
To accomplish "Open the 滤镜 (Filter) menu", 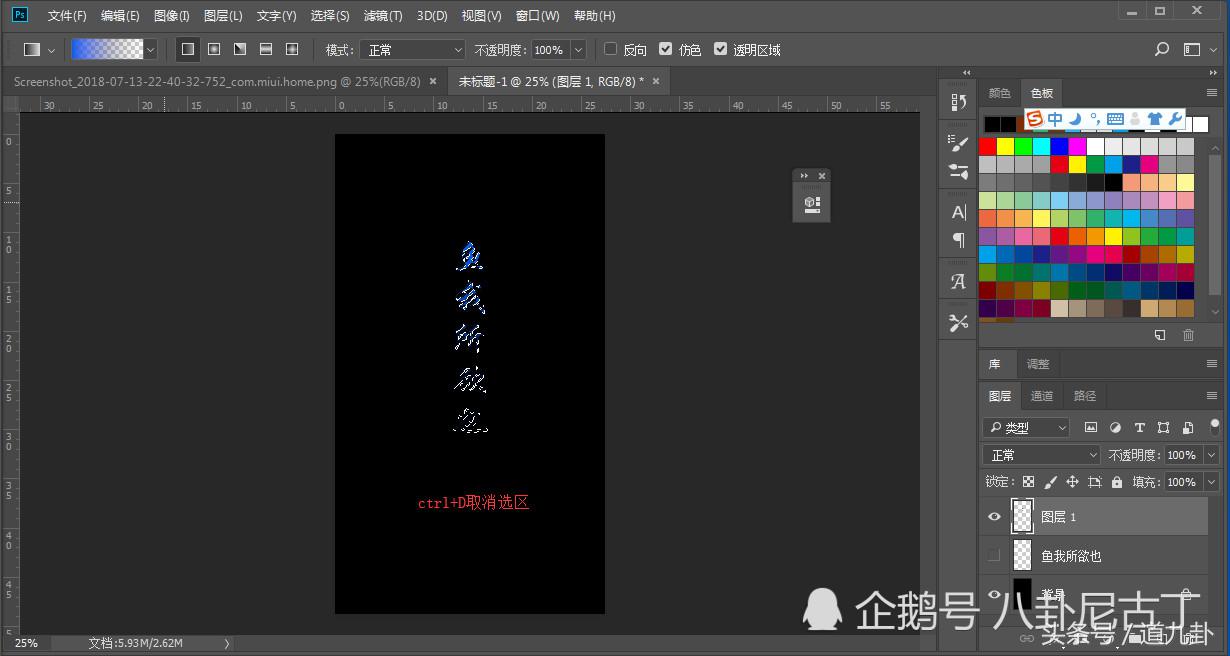I will [x=382, y=15].
